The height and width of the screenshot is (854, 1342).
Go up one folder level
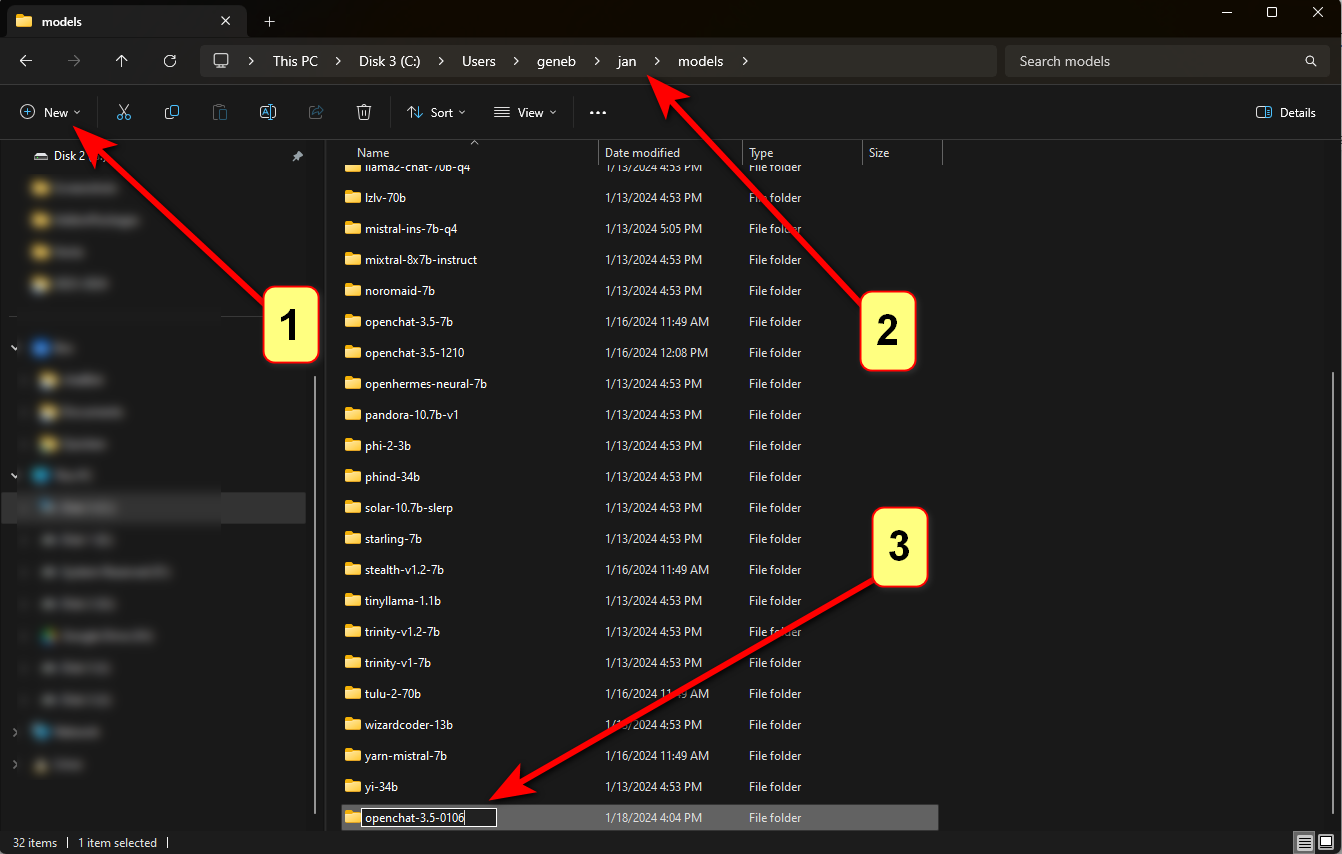pyautogui.click(x=122, y=61)
